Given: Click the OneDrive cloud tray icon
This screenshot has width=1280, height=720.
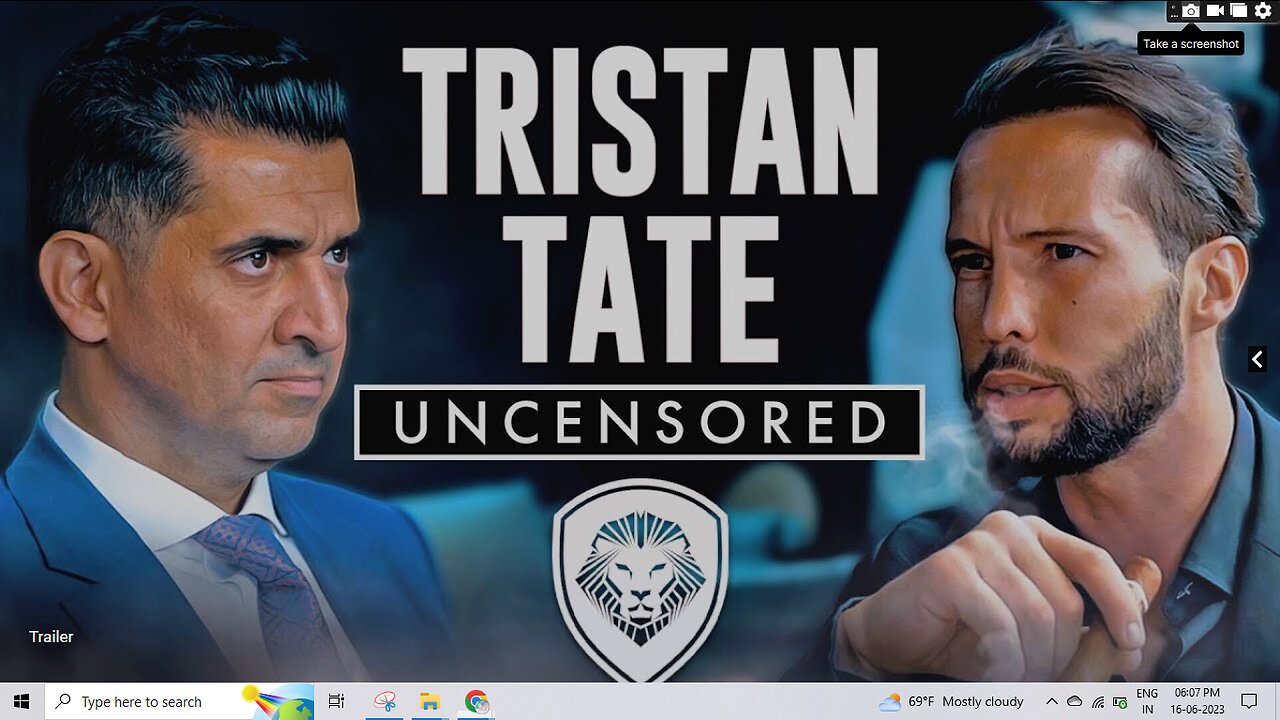Looking at the screenshot, I should point(1075,702).
